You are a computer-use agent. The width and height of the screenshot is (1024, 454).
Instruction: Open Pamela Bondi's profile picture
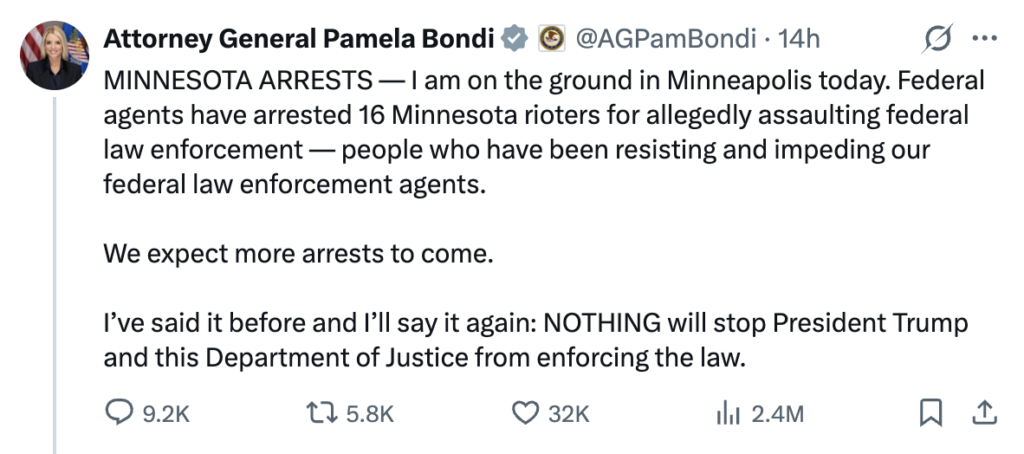click(x=55, y=53)
